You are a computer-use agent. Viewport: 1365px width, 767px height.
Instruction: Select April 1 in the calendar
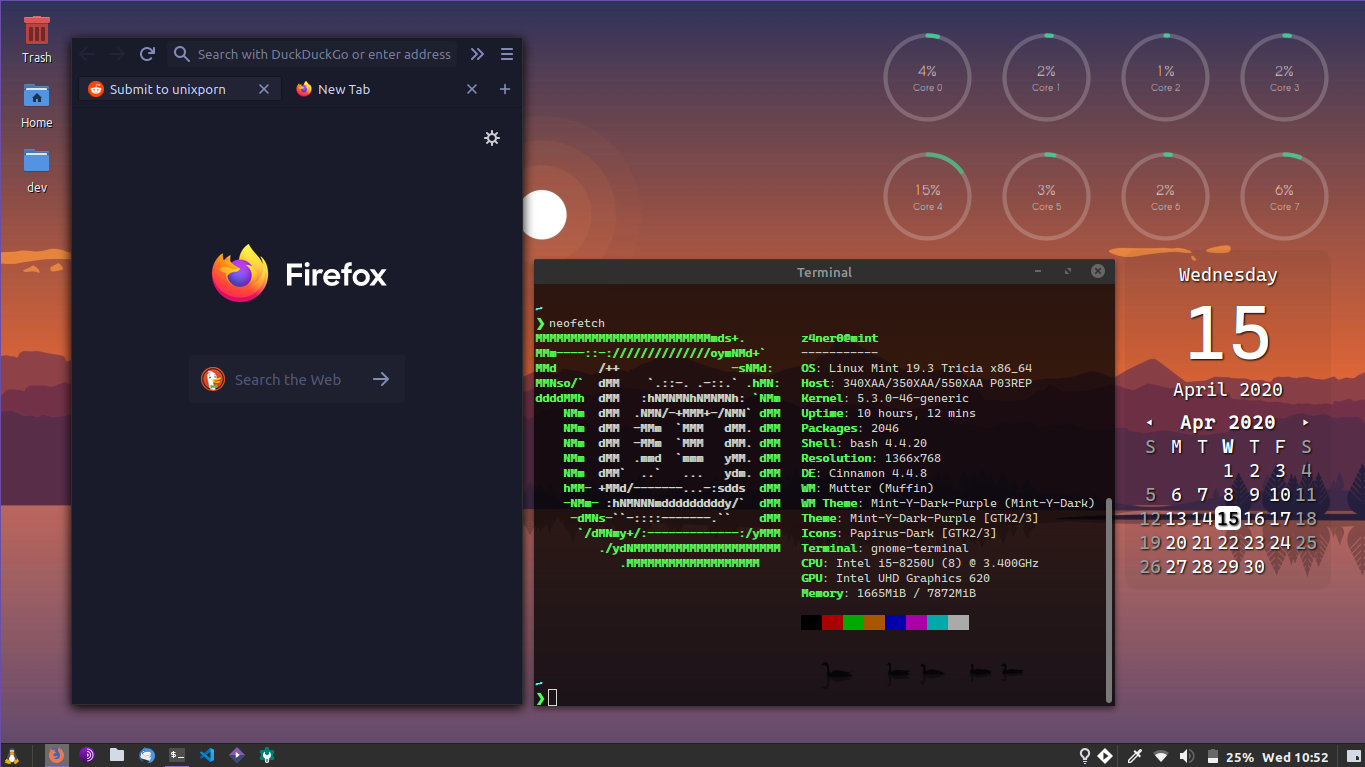click(x=1228, y=470)
